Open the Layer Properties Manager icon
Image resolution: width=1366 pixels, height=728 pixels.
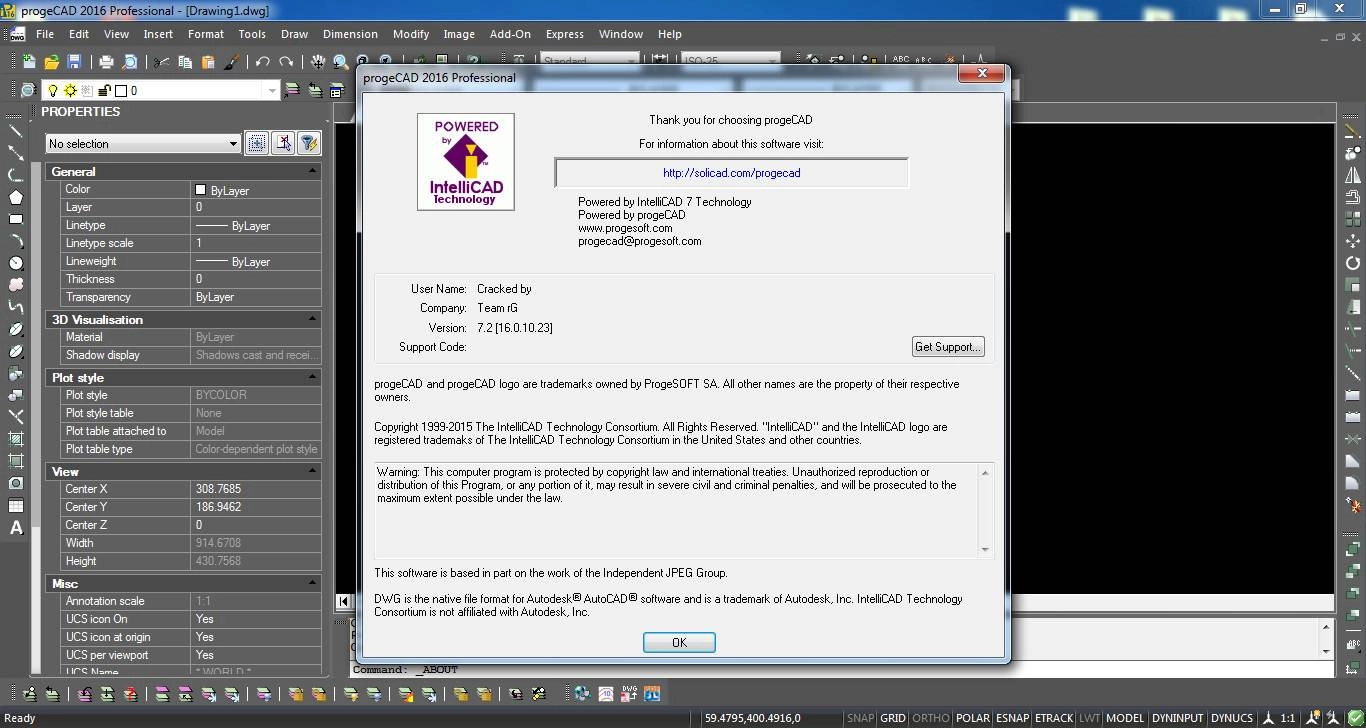point(28,90)
